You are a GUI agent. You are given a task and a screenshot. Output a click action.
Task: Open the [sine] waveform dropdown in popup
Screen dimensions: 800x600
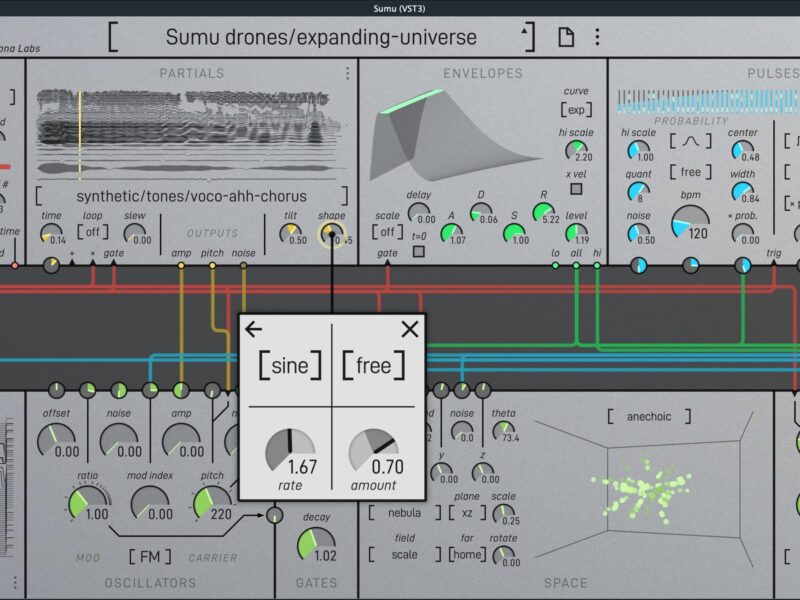coord(291,366)
